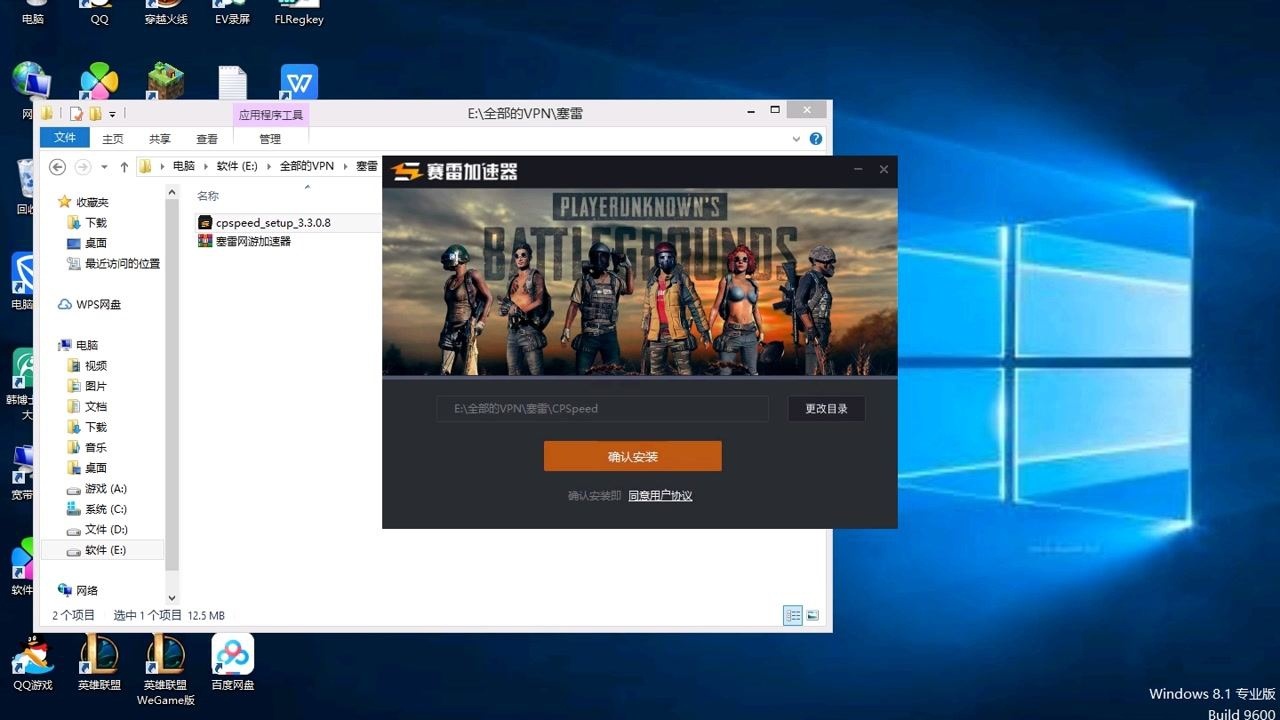
Task: Click navigation pane scroll up arrow
Action: [x=172, y=191]
